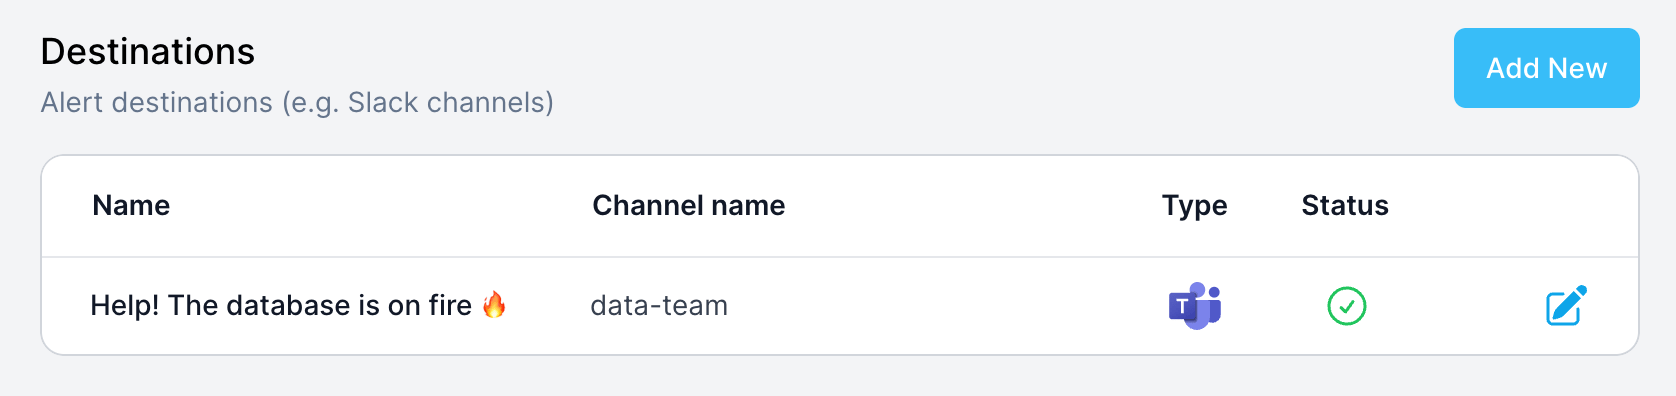This screenshot has width=1676, height=396.
Task: Click the white 'T' tile on the Teams logo
Action: 1182,307
